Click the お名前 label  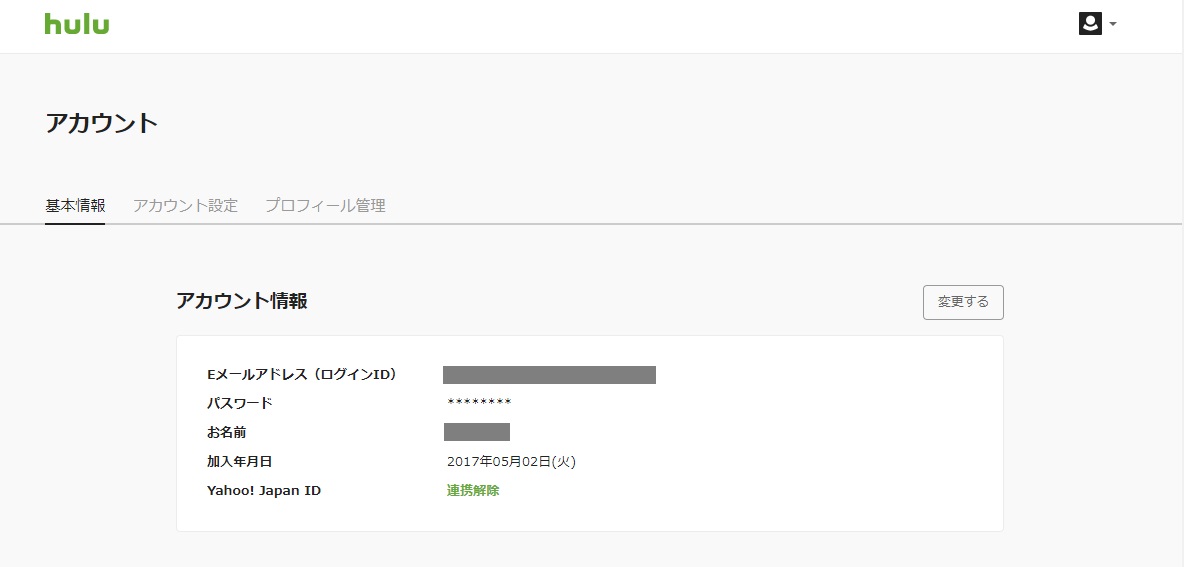click(227, 433)
